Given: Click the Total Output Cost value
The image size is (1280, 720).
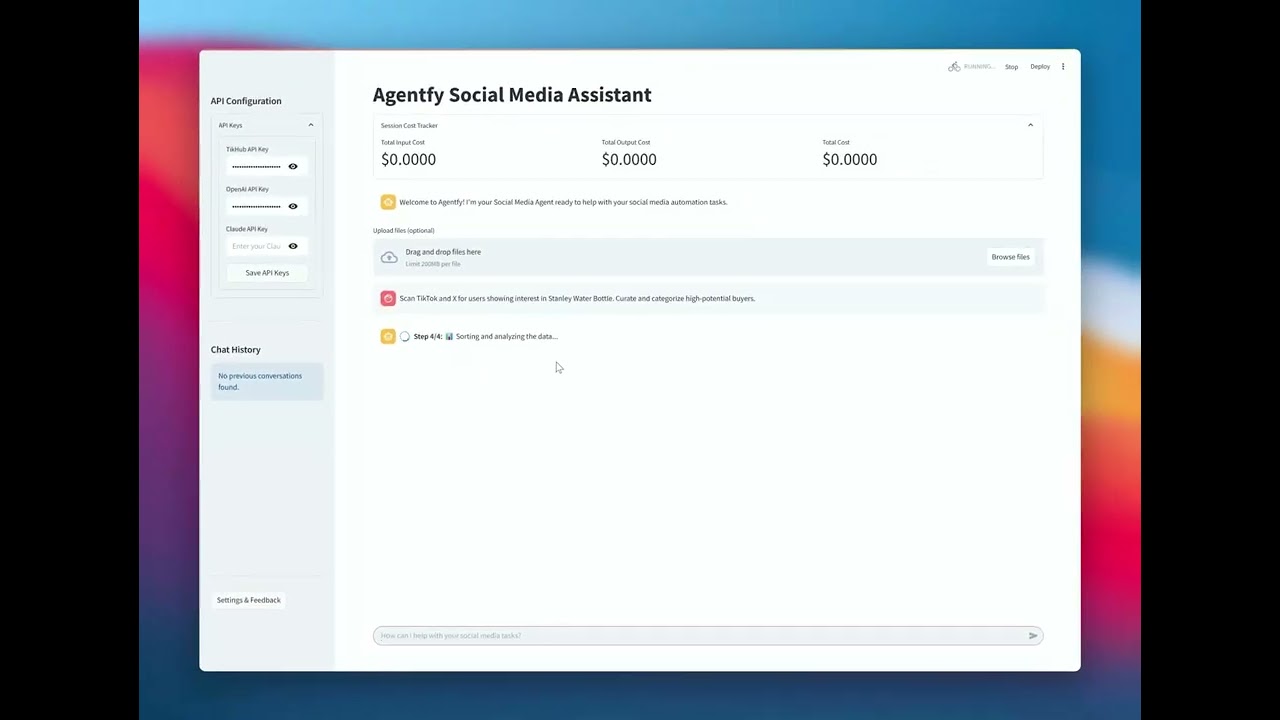Looking at the screenshot, I should pyautogui.click(x=629, y=159).
